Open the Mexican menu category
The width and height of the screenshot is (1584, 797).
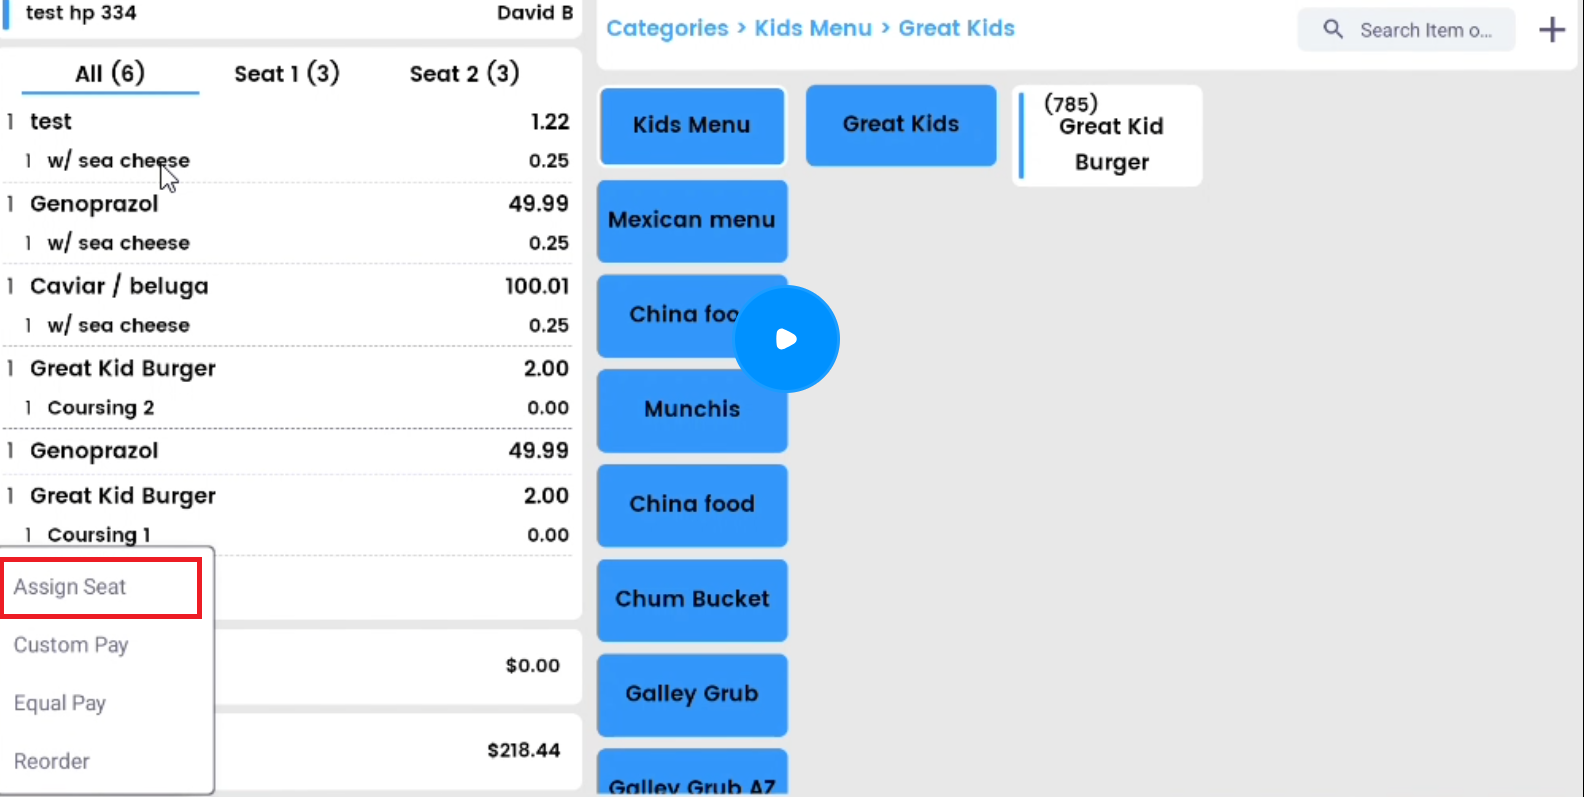click(x=691, y=220)
